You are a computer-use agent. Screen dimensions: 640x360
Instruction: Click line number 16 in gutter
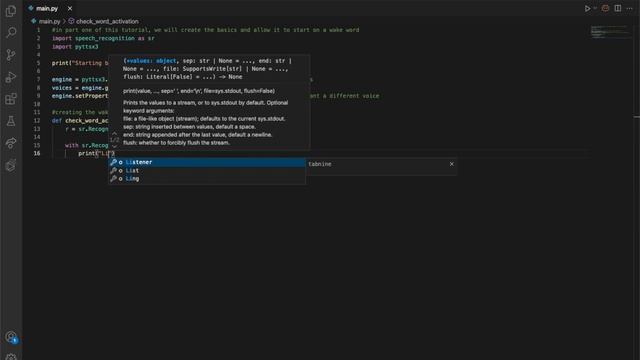tap(37, 153)
